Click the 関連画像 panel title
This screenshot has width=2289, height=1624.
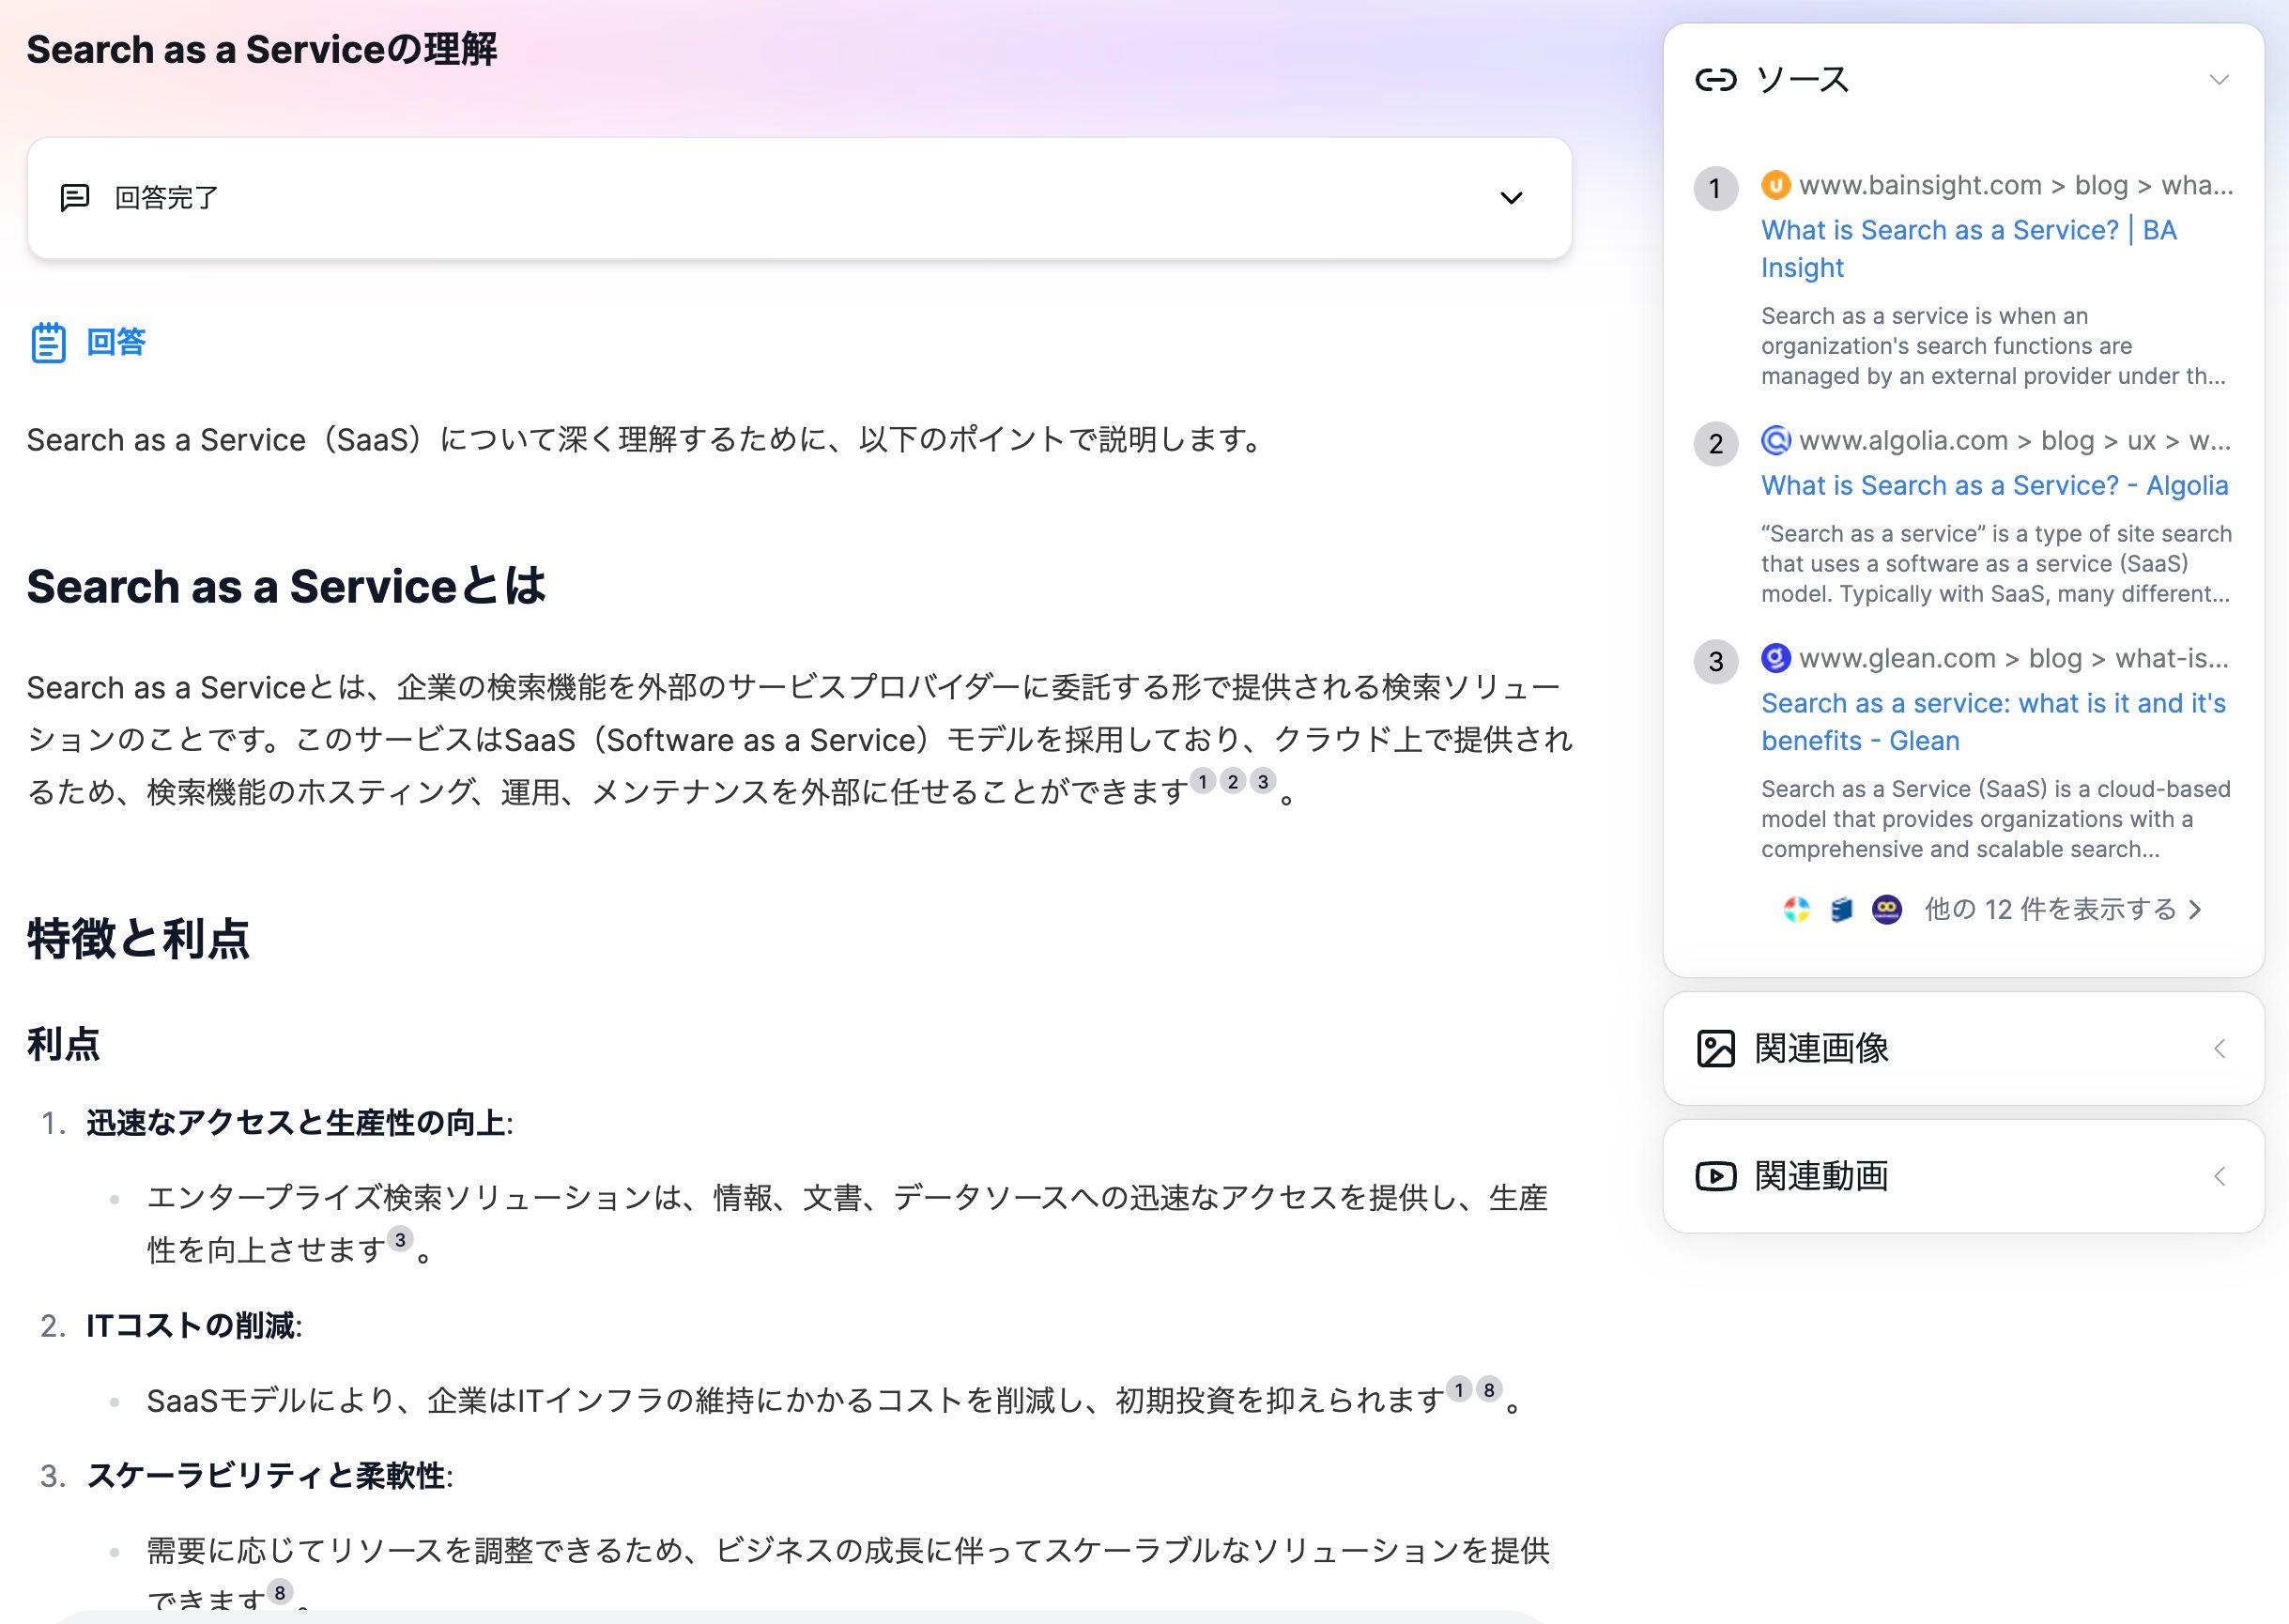point(1821,1048)
